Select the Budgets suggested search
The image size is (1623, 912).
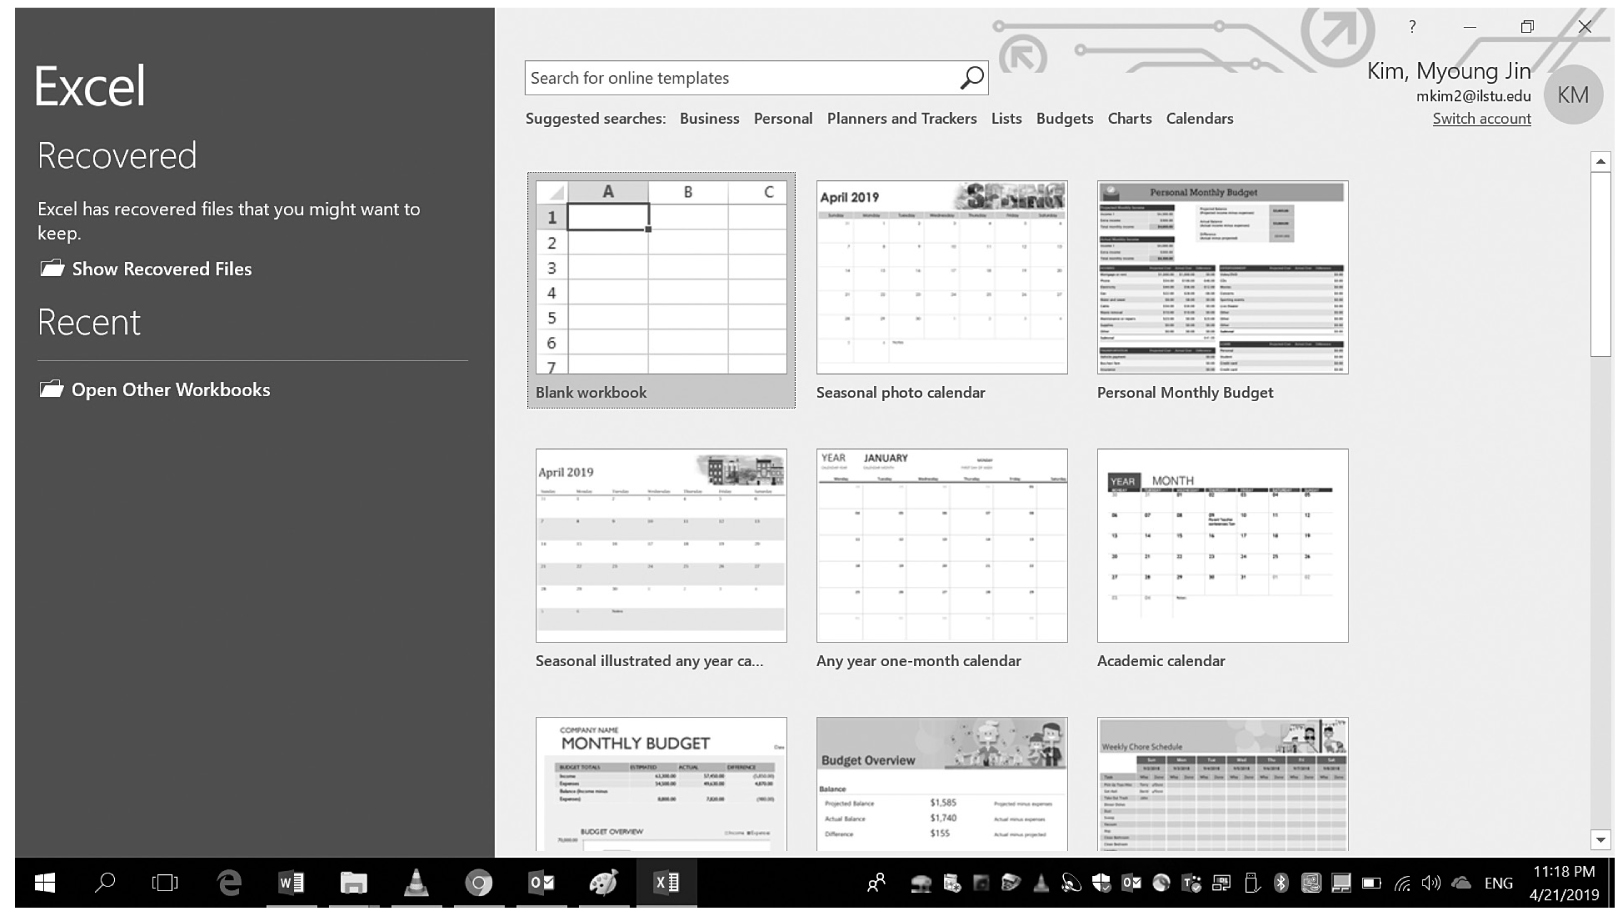coord(1064,118)
